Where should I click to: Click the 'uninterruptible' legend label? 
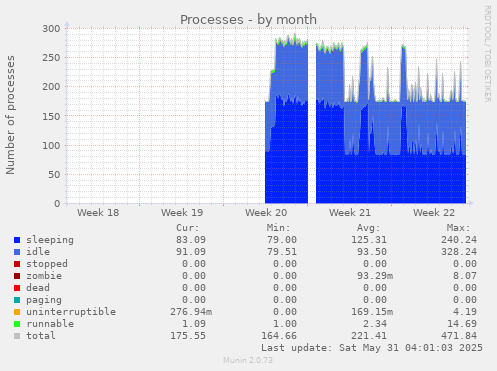[71, 312]
